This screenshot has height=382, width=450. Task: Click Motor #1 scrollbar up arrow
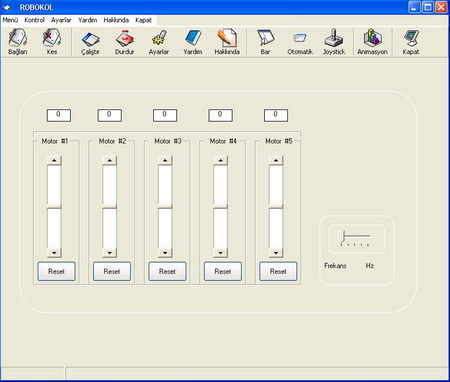54,160
